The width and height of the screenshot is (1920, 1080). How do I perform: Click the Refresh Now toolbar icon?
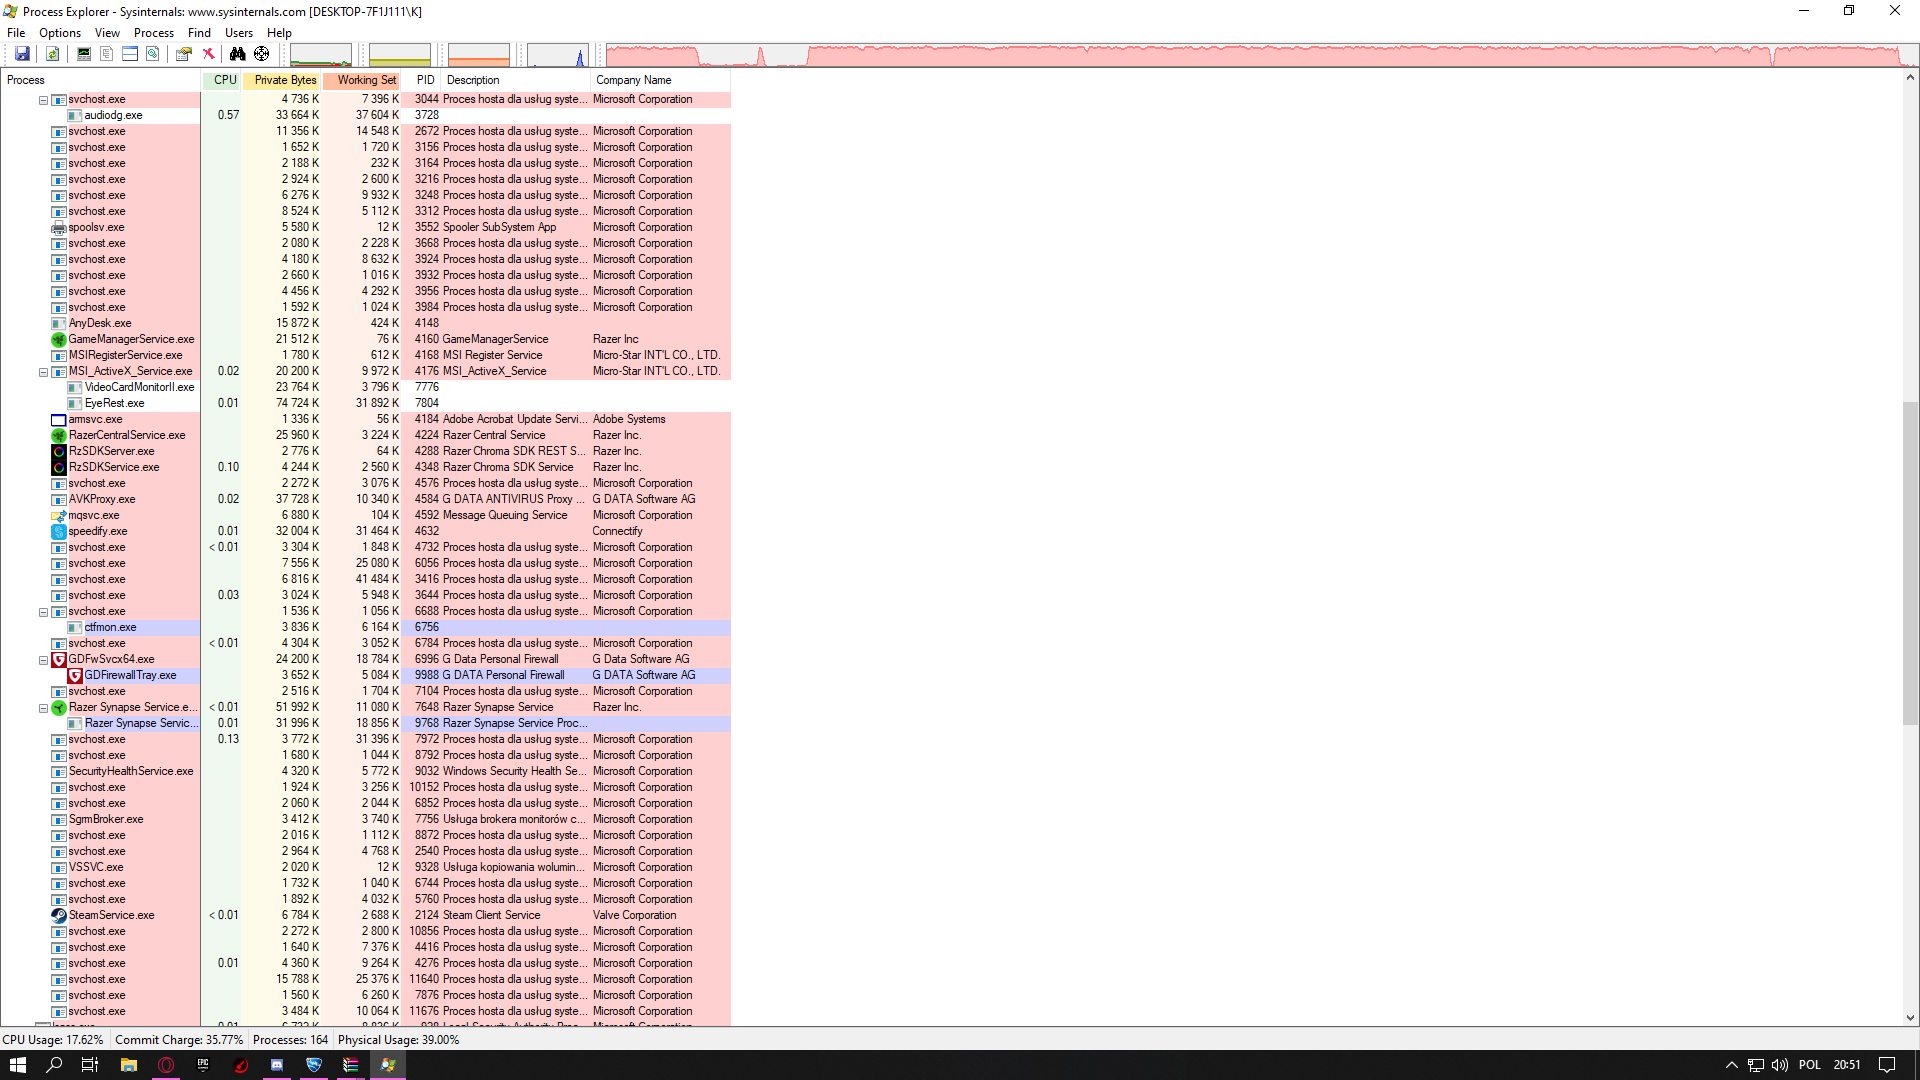(x=53, y=54)
